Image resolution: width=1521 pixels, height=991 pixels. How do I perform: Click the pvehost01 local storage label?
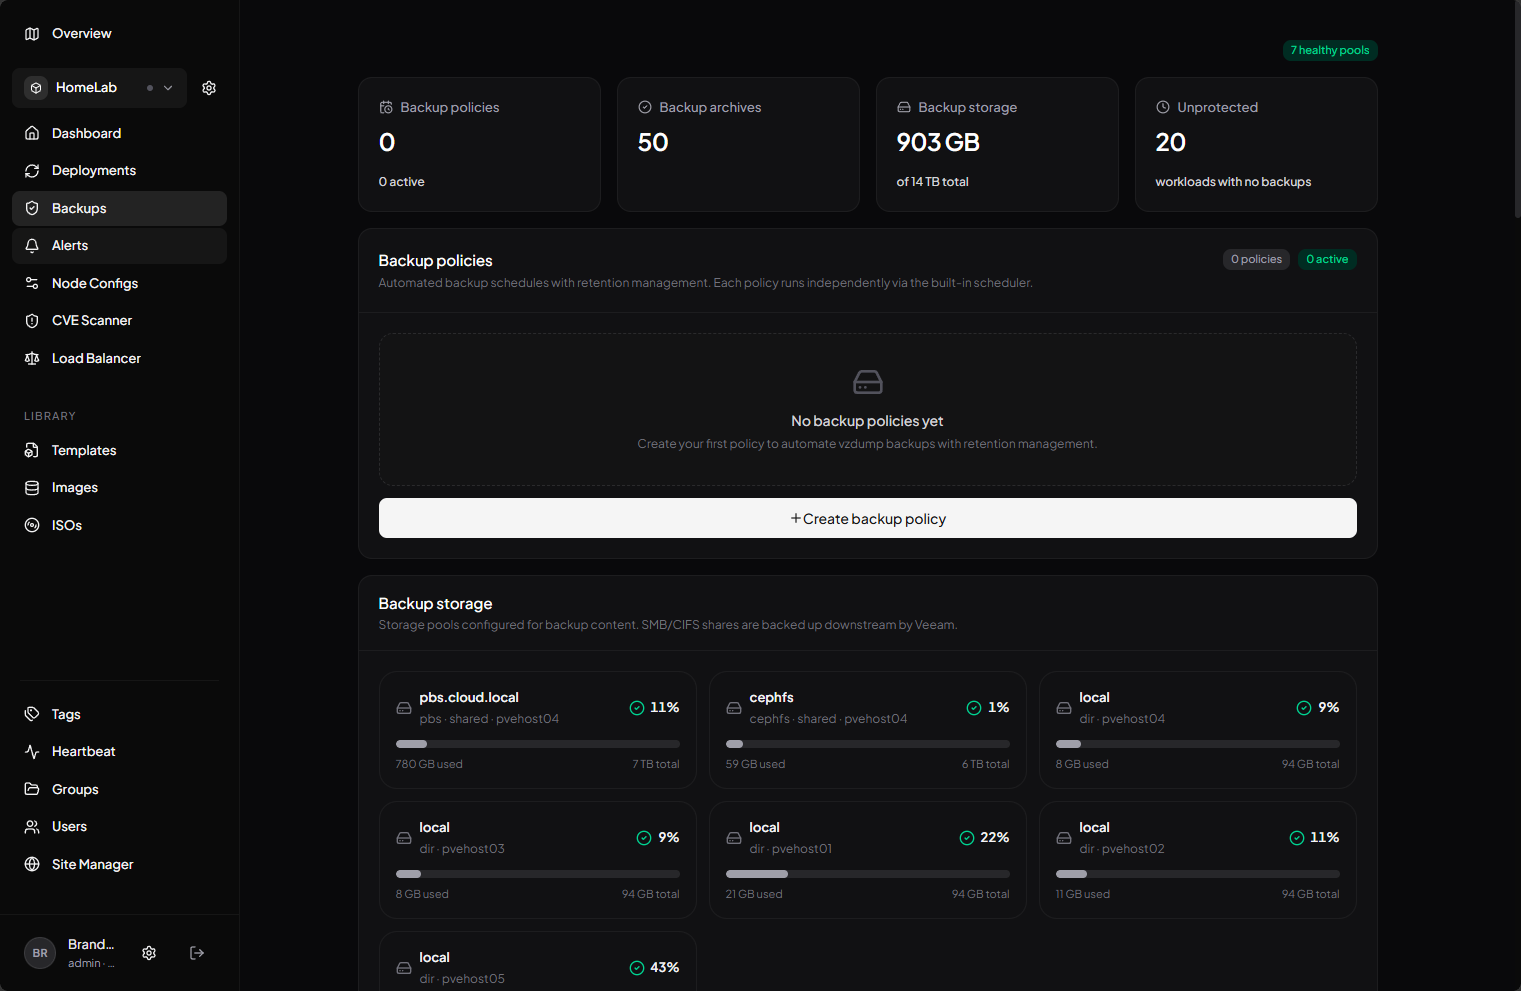coord(764,828)
